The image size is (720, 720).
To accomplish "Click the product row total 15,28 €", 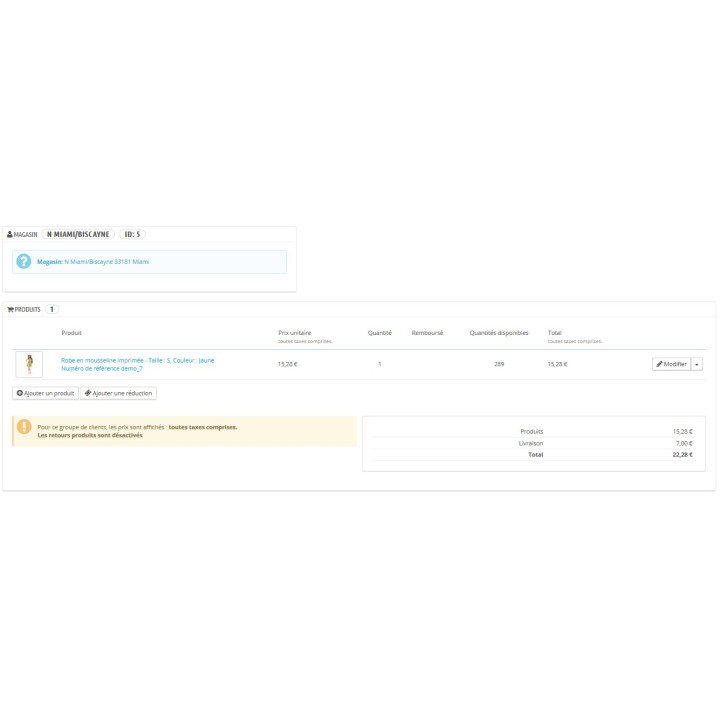I will 557,364.
